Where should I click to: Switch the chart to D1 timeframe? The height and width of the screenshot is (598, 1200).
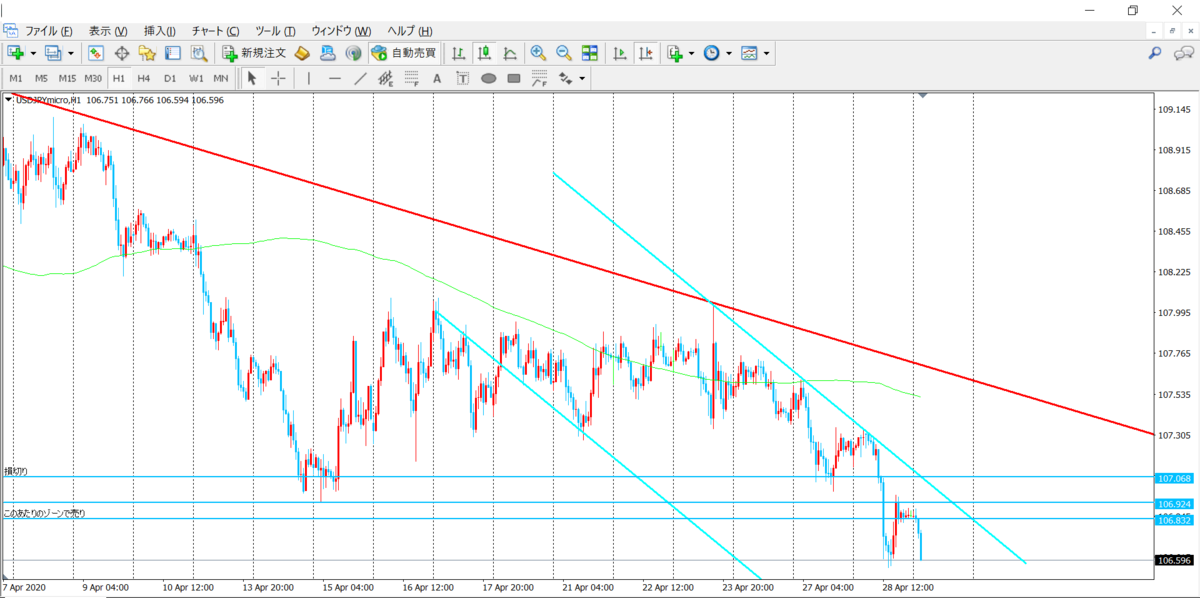(x=170, y=78)
